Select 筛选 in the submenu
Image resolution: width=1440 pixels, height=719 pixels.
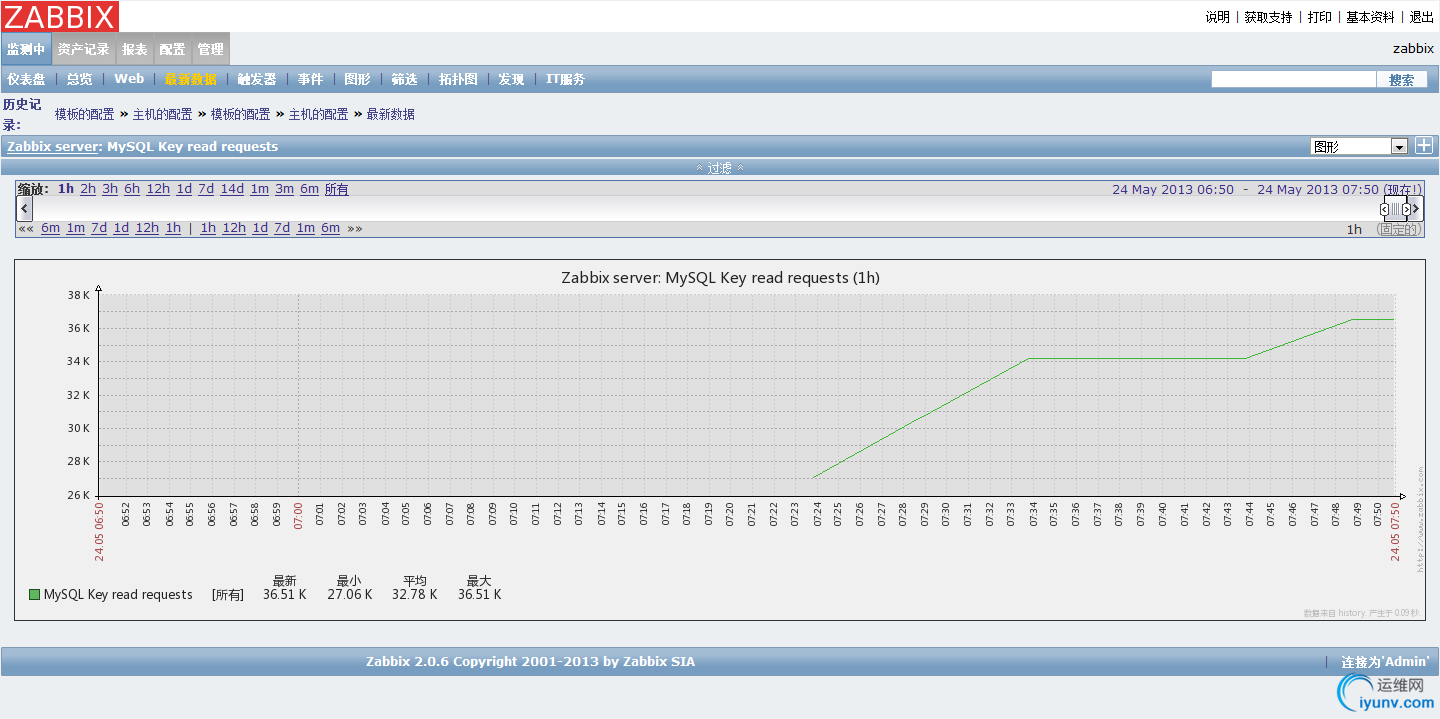[404, 79]
